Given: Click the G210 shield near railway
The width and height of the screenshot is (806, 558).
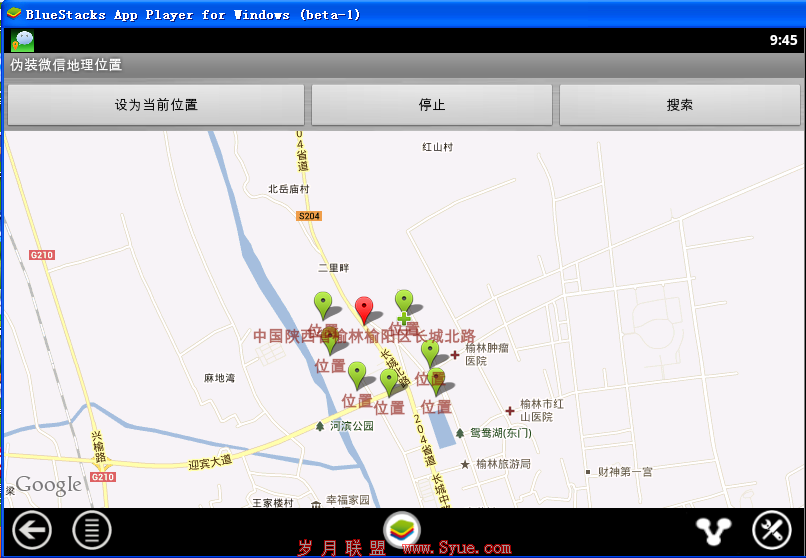Looking at the screenshot, I should (x=42, y=255).
